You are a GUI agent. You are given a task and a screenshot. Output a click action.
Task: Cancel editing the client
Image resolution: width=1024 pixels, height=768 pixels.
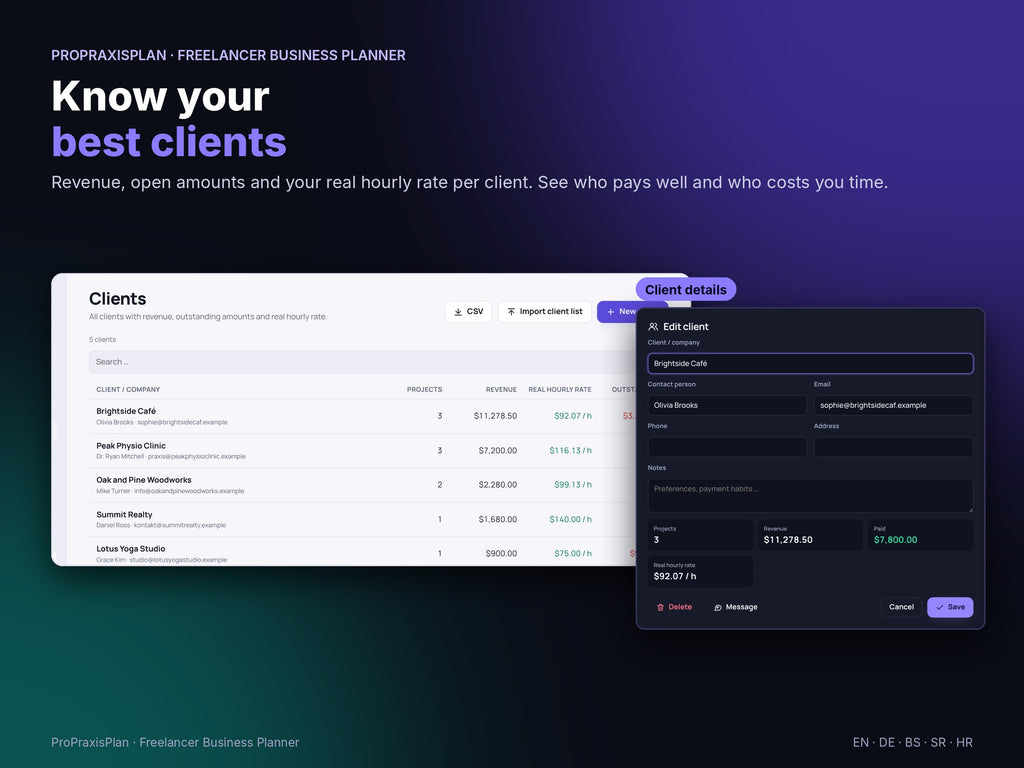coord(901,607)
